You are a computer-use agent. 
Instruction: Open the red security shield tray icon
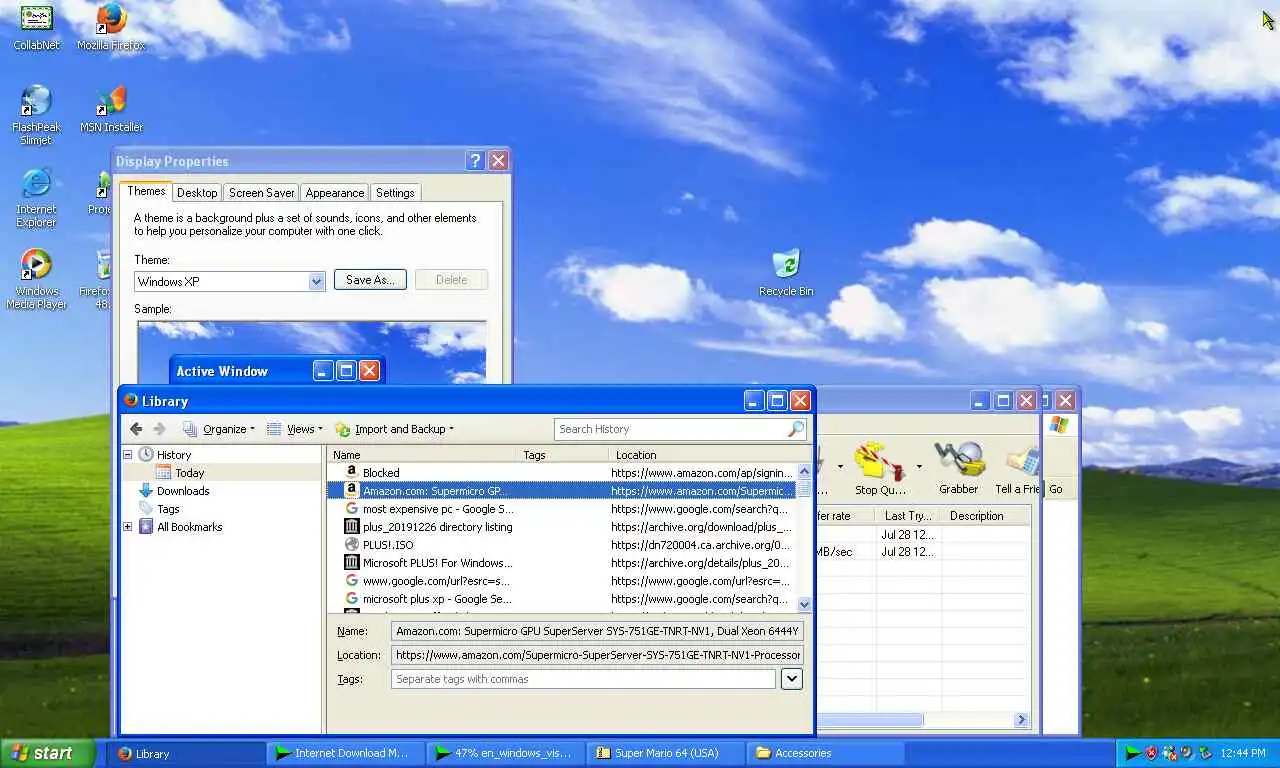click(x=1151, y=753)
